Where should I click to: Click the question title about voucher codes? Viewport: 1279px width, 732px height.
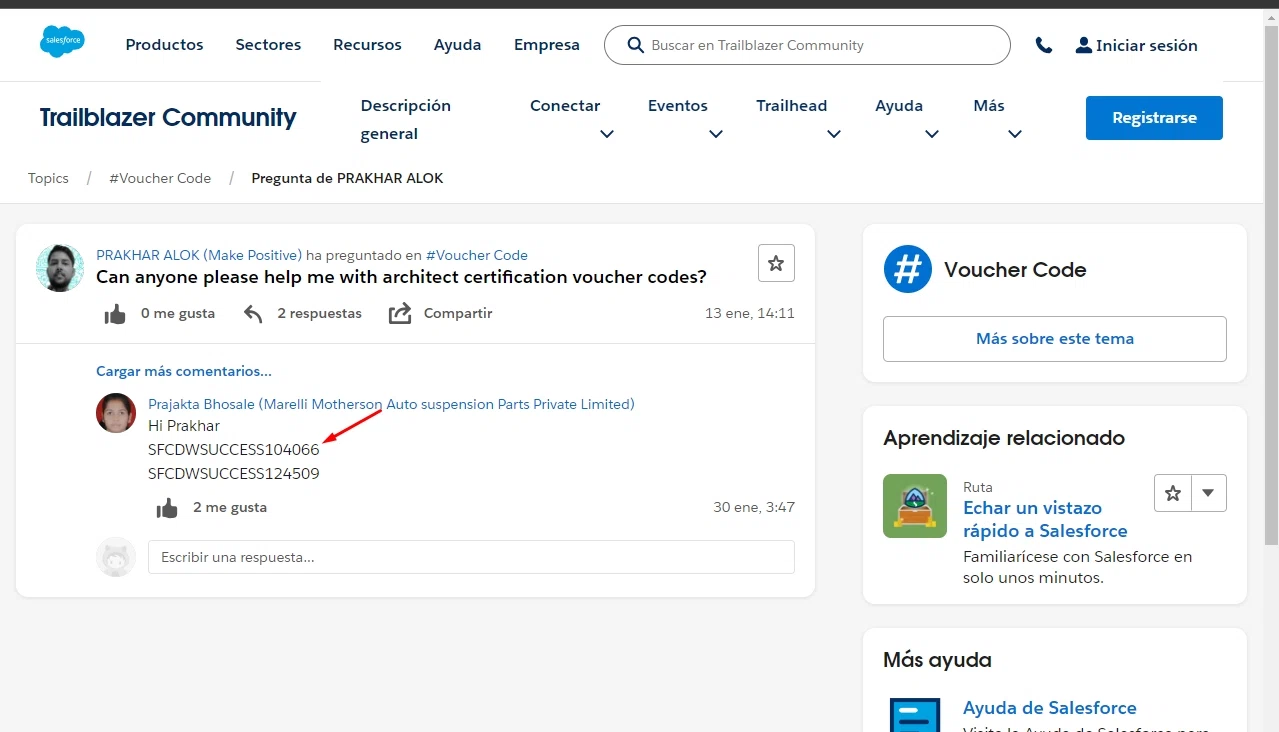[x=401, y=277]
